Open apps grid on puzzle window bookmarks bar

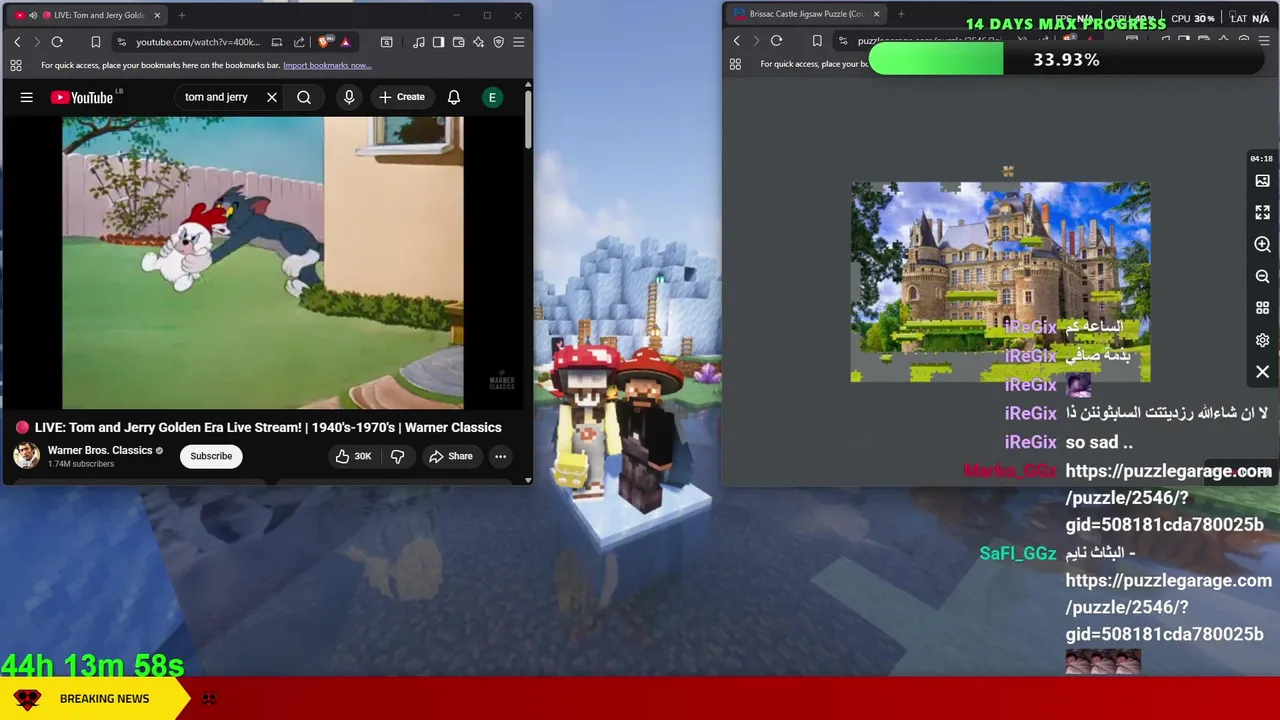coord(735,64)
